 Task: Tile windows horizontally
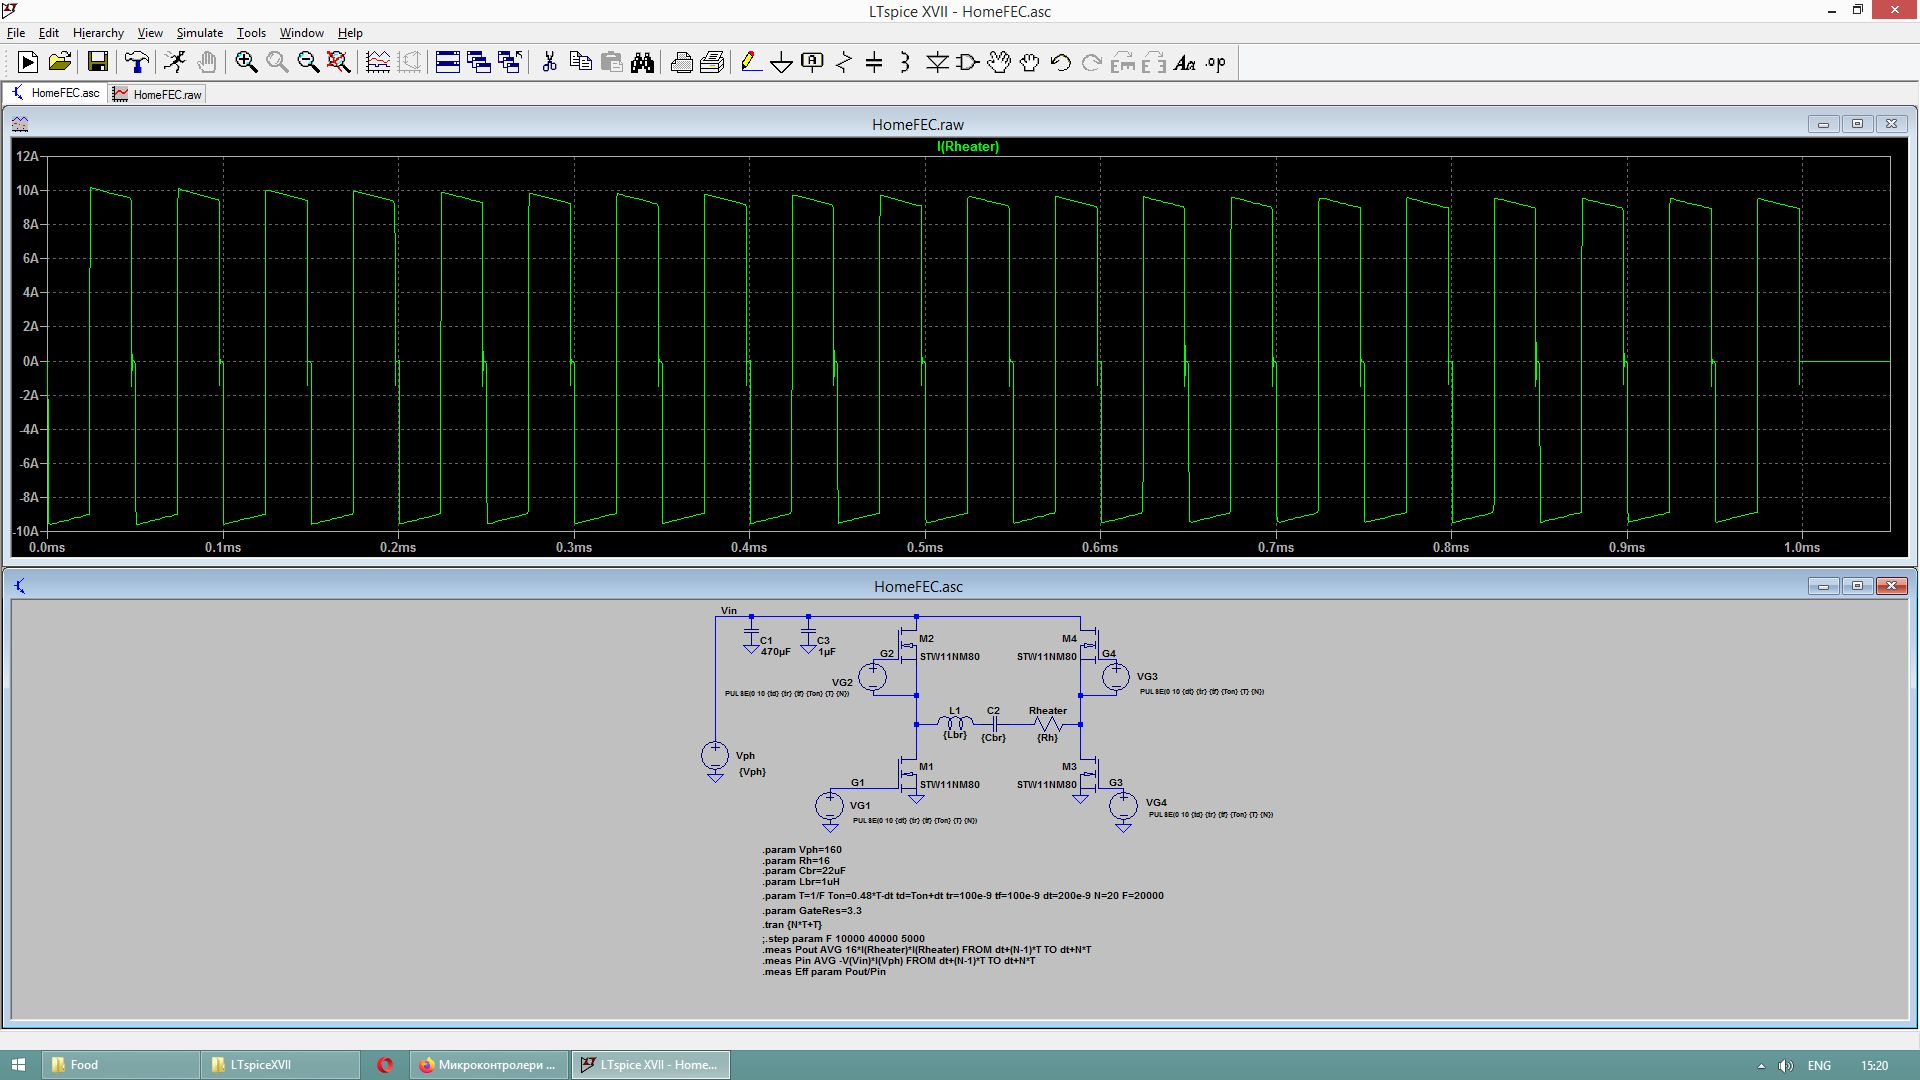(448, 63)
